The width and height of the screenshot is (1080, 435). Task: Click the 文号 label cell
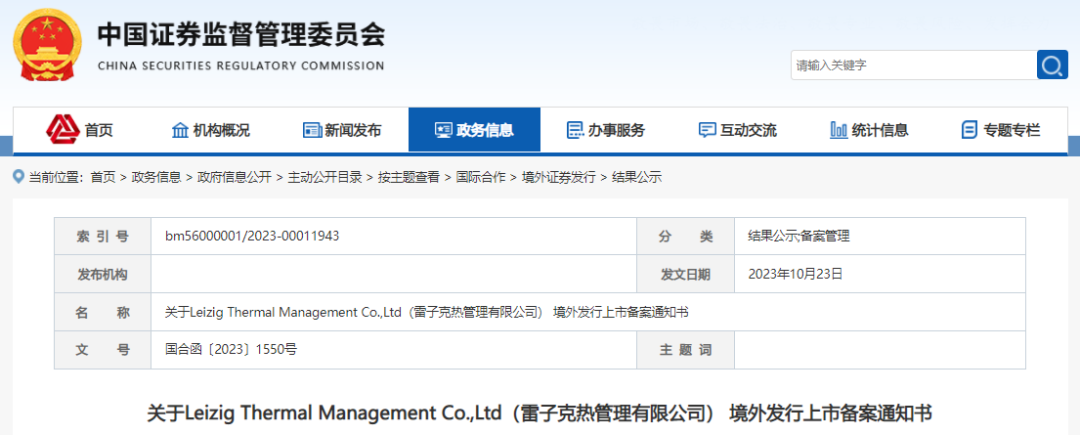pyautogui.click(x=103, y=350)
